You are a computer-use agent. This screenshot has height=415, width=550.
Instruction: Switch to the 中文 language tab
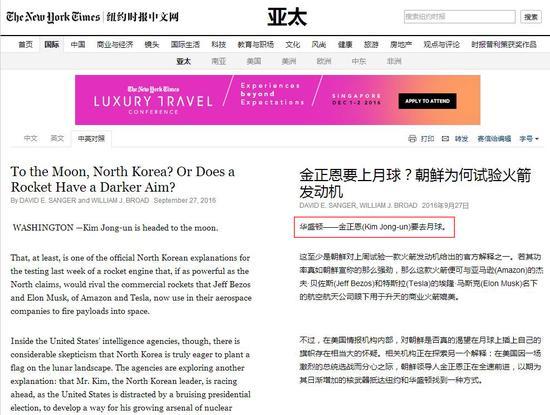[31, 138]
